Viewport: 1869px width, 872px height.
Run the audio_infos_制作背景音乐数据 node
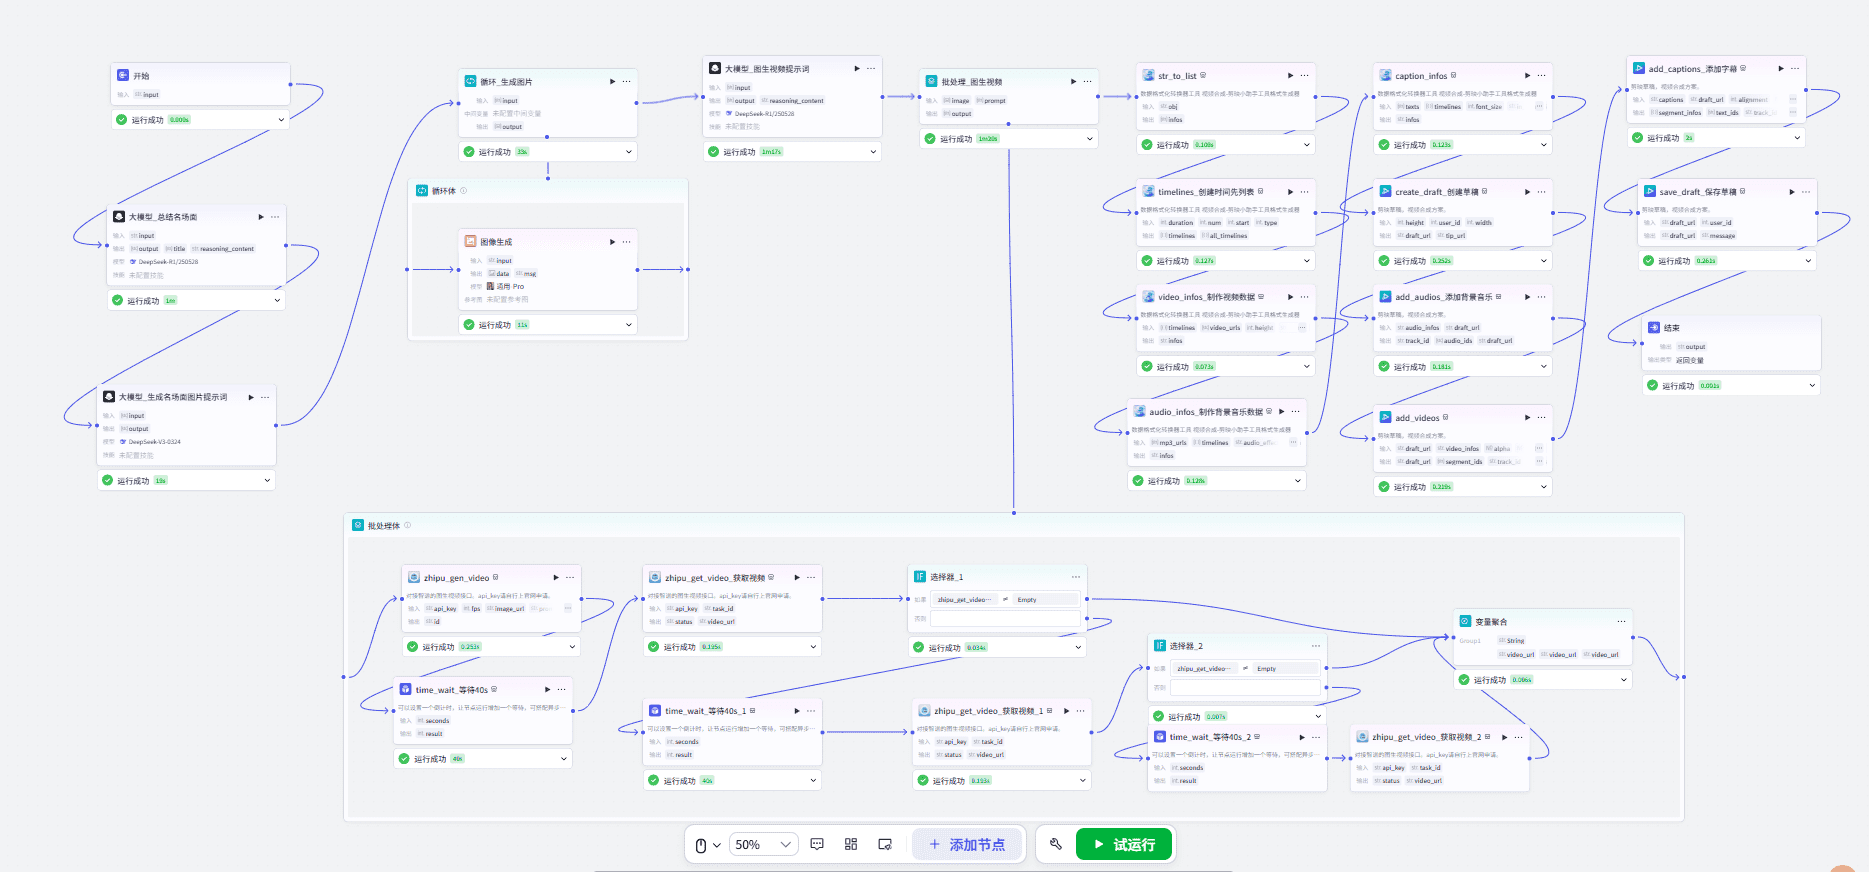1281,412
